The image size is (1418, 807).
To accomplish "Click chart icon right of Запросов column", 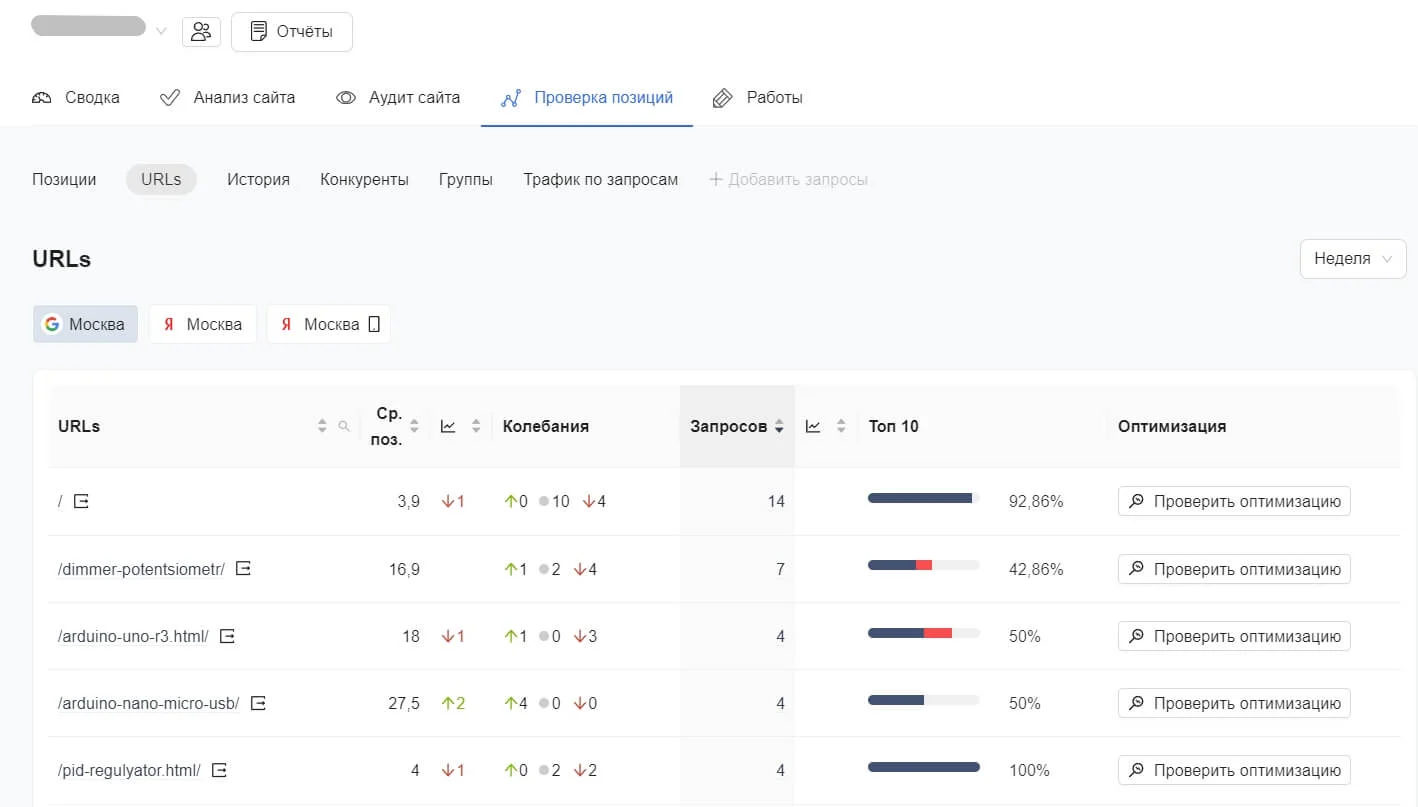I will (813, 426).
